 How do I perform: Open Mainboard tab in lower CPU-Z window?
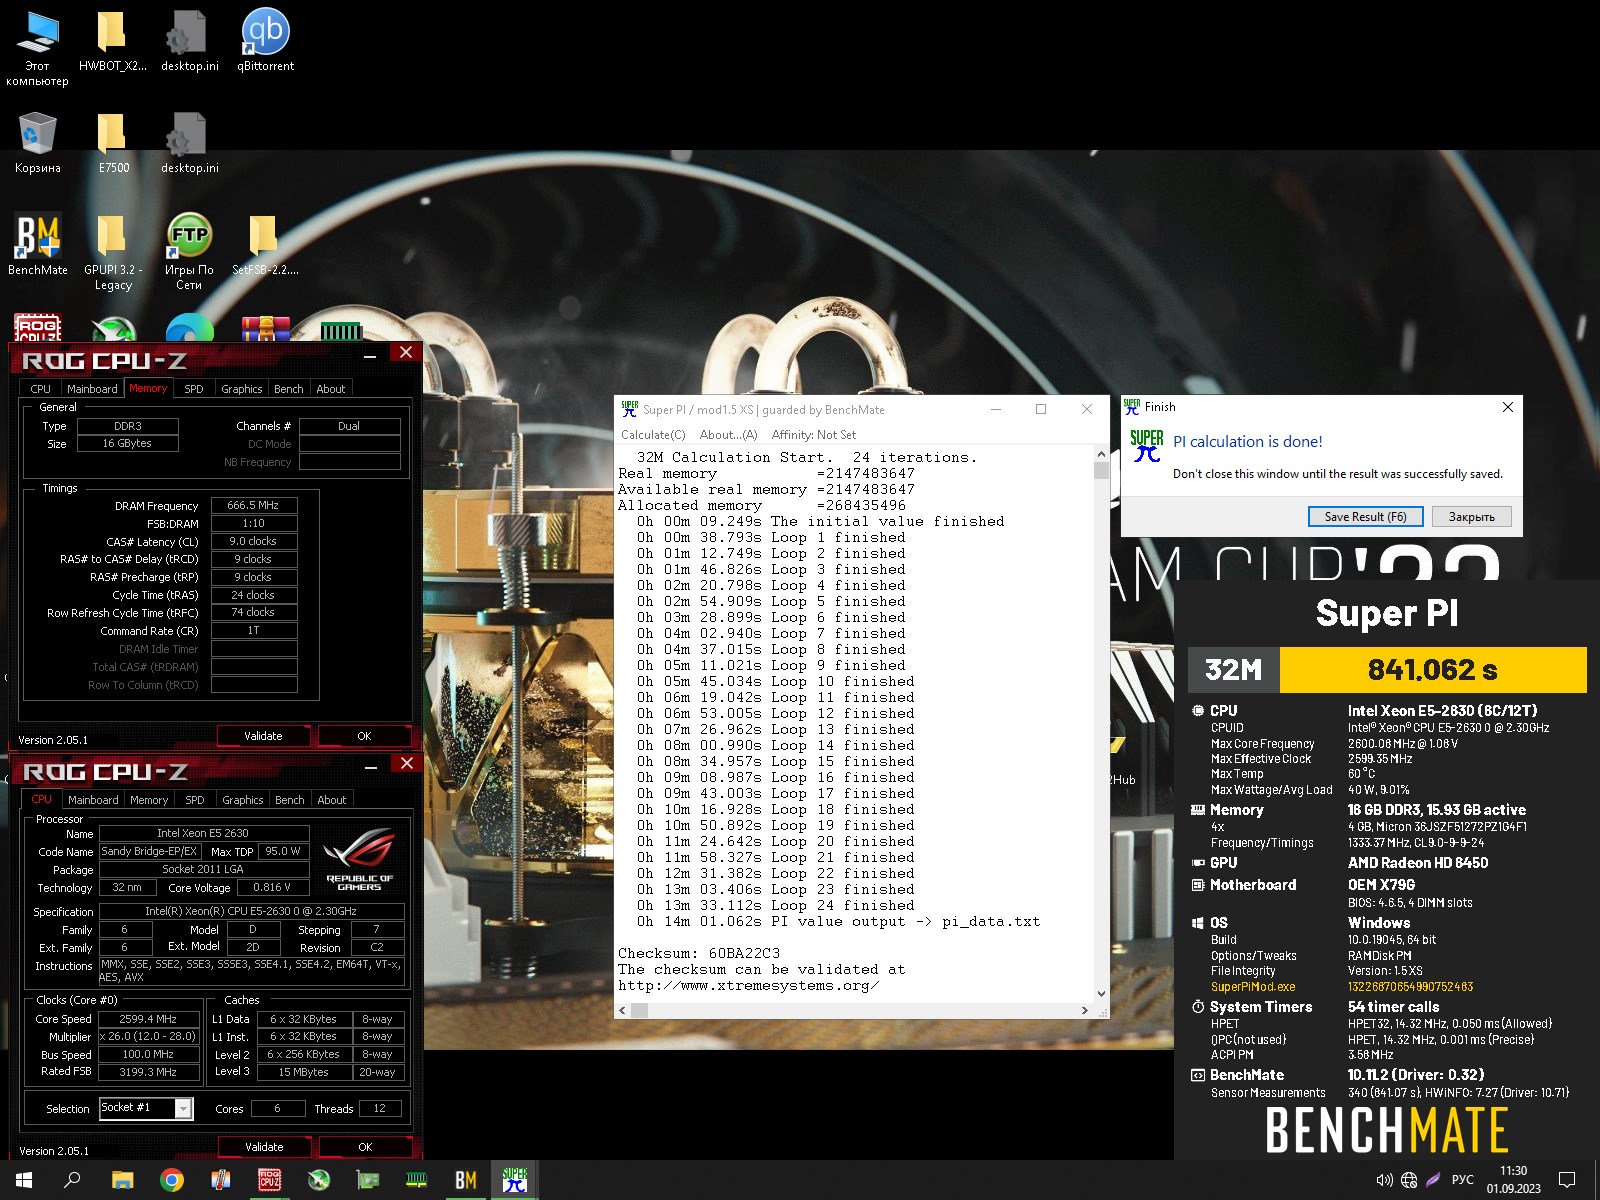[93, 800]
